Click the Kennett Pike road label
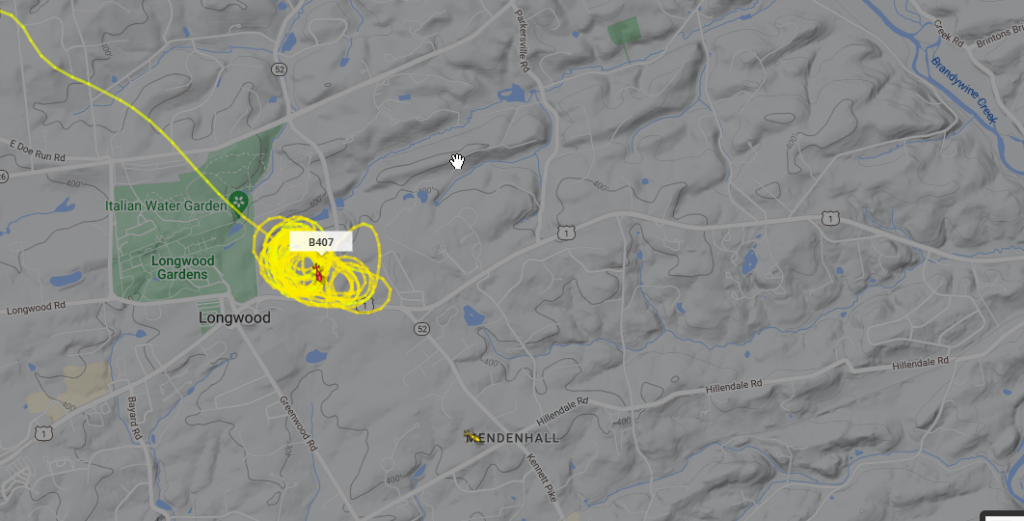This screenshot has width=1024, height=521. 542,477
